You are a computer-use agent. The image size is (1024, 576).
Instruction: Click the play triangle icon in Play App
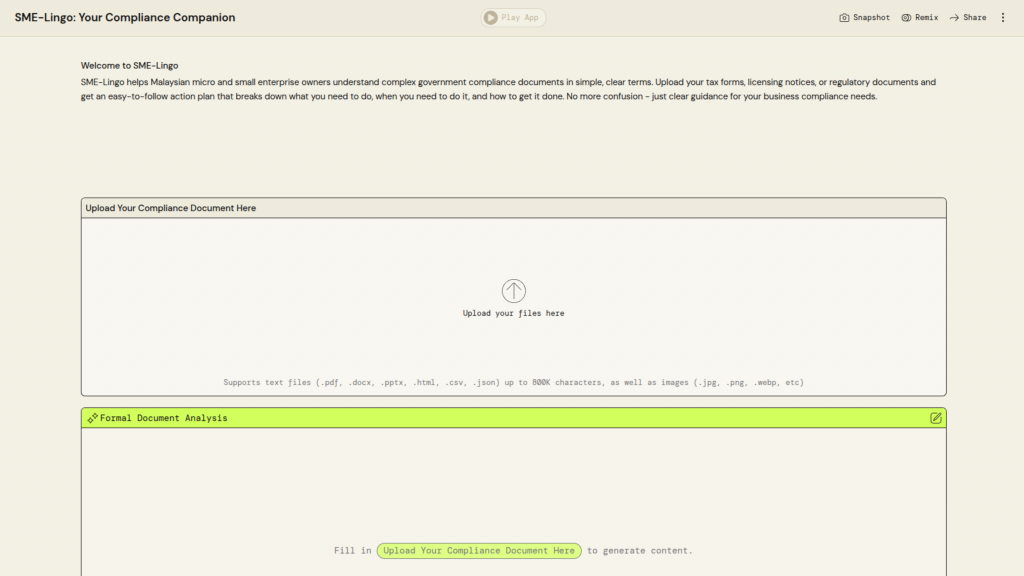pyautogui.click(x=490, y=17)
